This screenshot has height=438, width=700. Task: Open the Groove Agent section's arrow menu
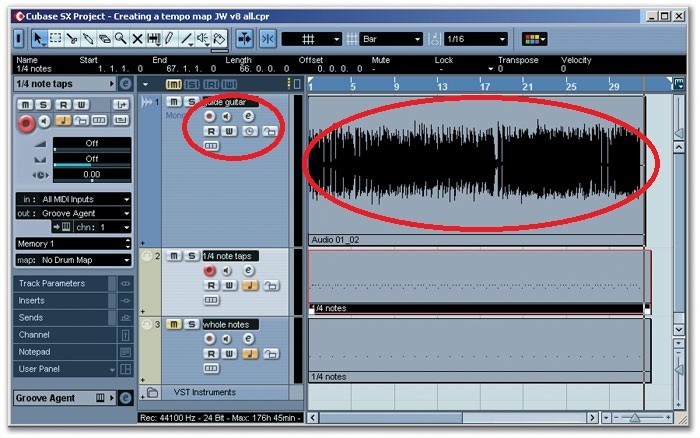pos(112,398)
